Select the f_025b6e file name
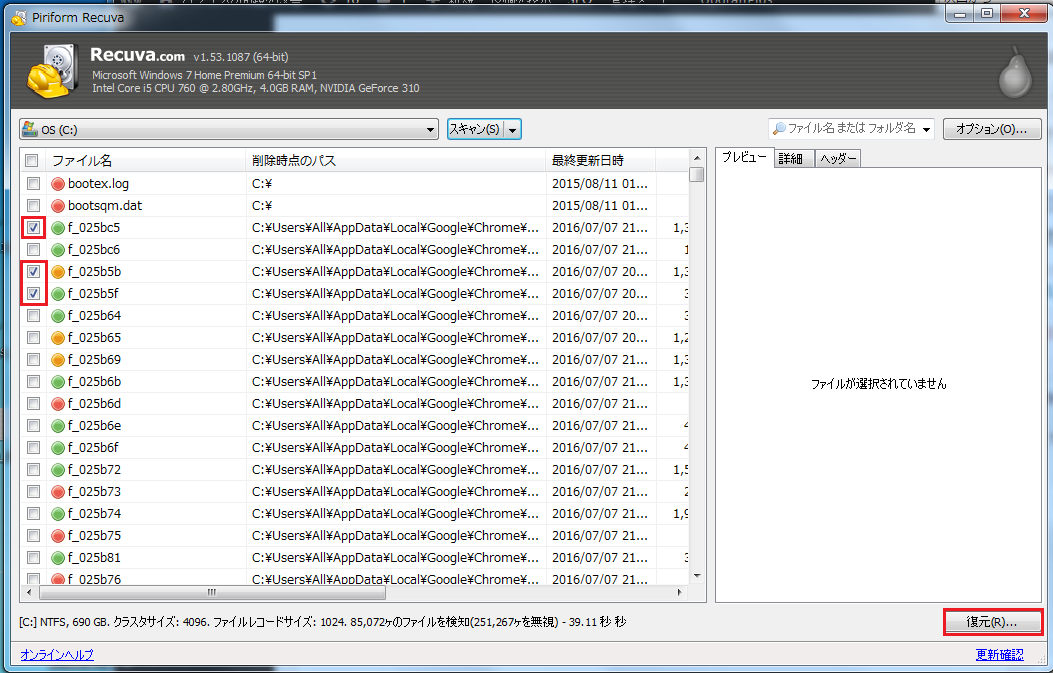The height and width of the screenshot is (673, 1053). click(x=95, y=426)
